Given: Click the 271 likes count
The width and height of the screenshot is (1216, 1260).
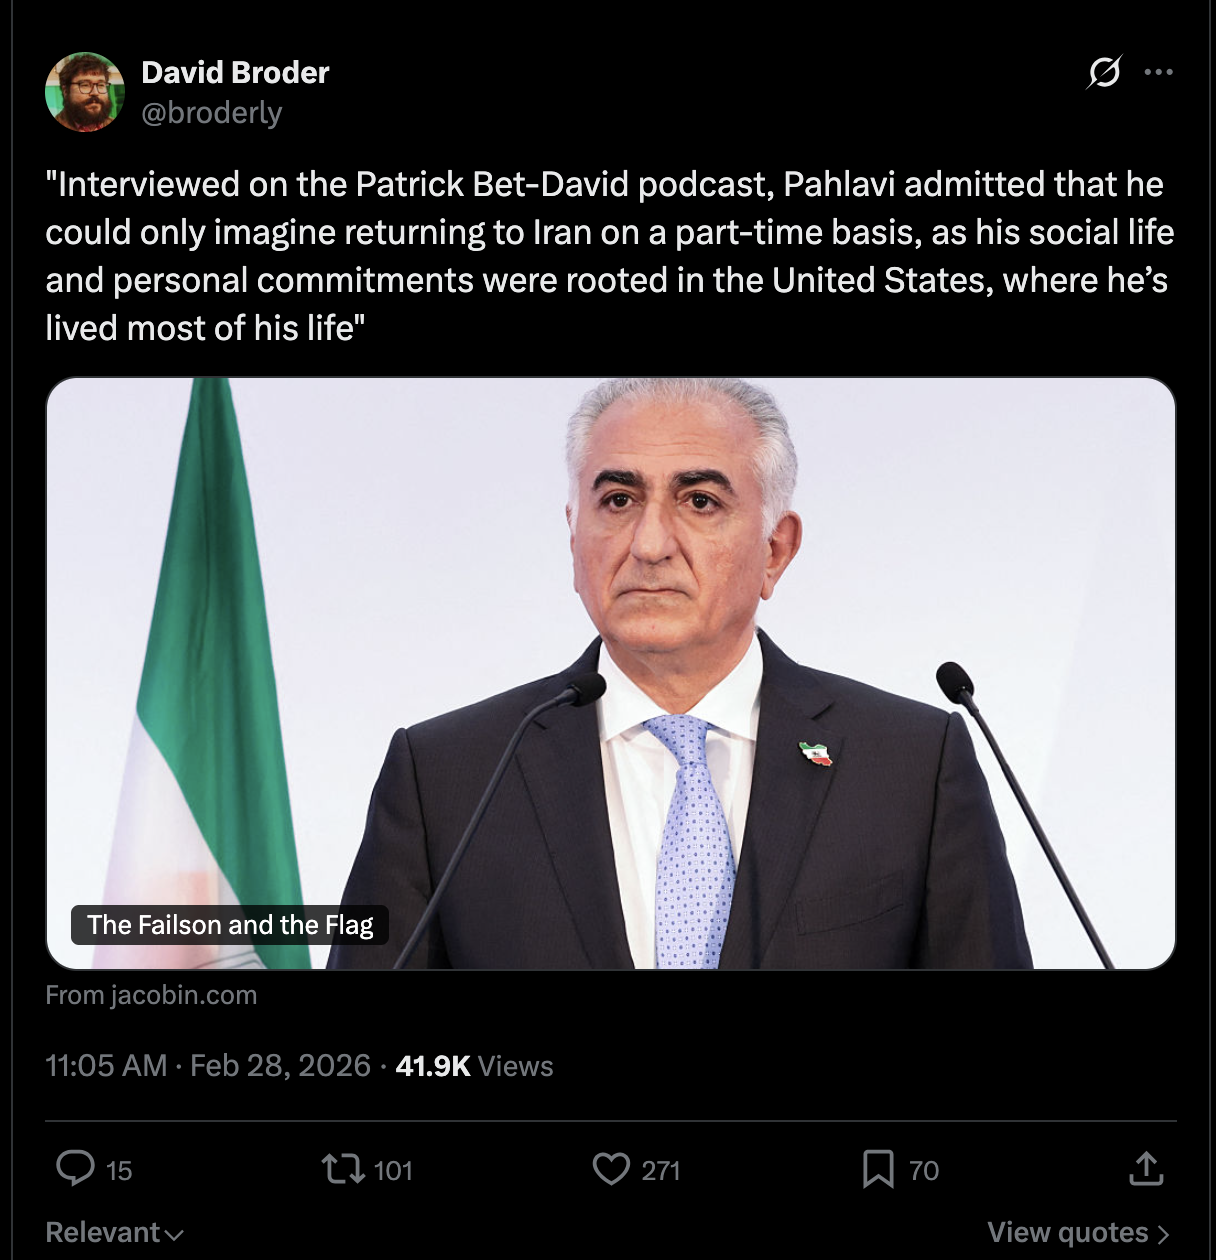Looking at the screenshot, I should pyautogui.click(x=661, y=1171).
